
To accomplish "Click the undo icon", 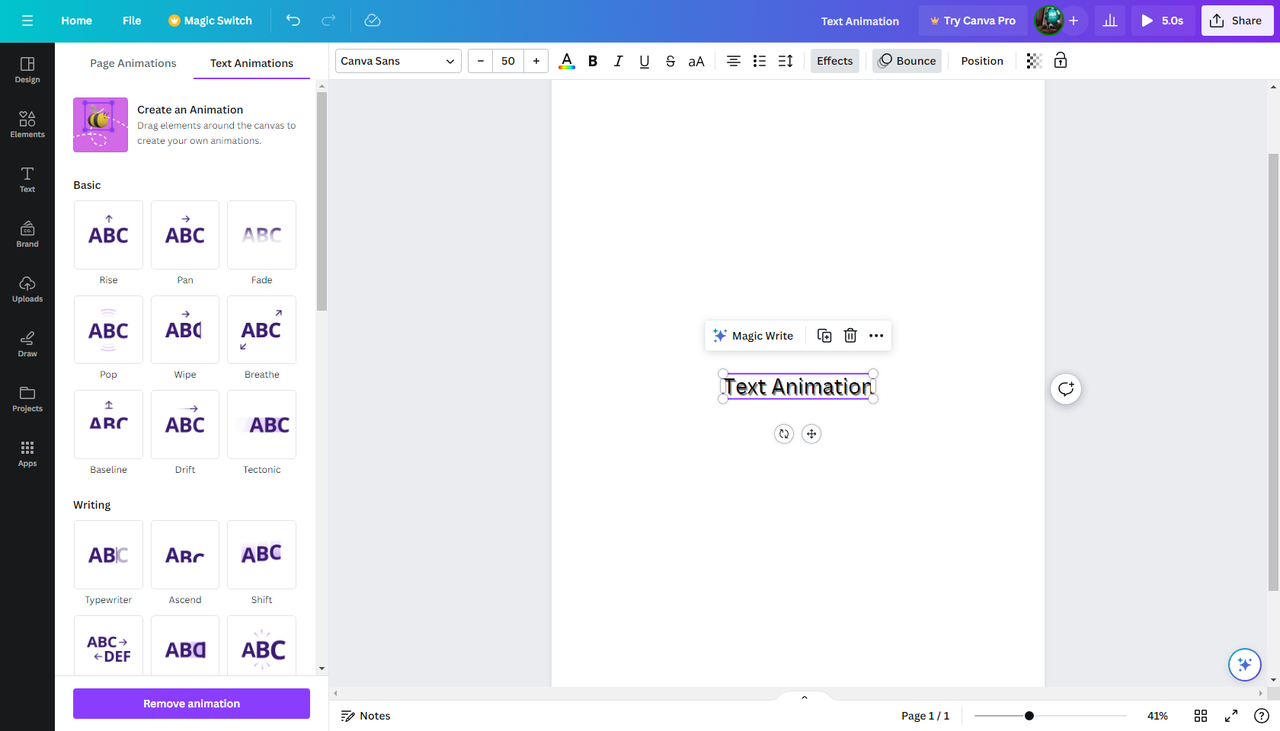I will pos(292,20).
